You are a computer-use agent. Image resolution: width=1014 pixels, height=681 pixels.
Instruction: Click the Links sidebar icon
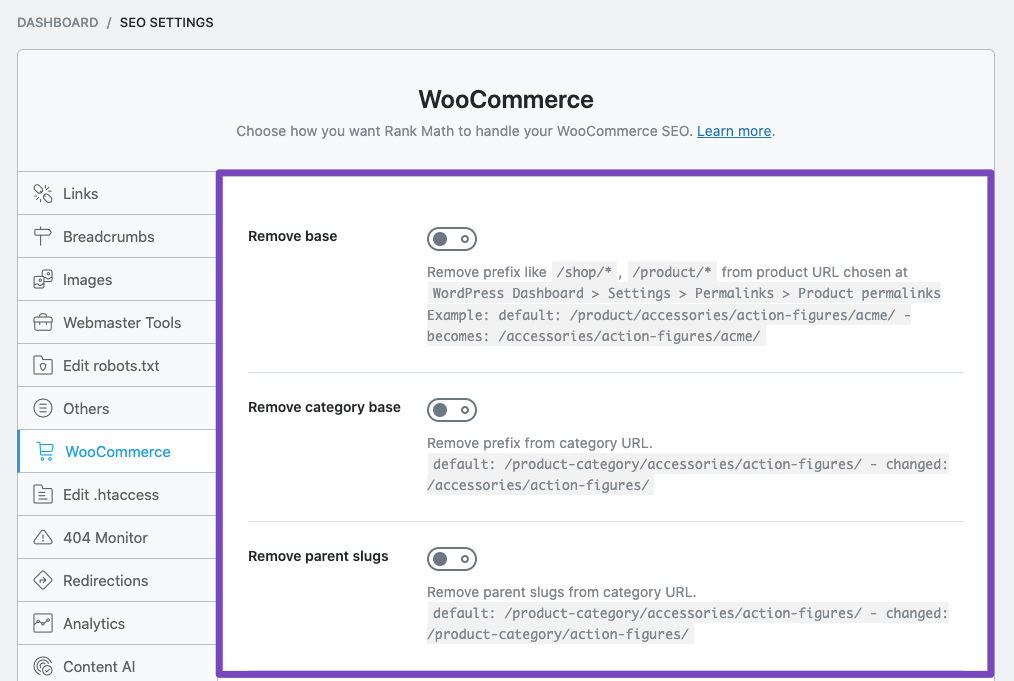(43, 193)
